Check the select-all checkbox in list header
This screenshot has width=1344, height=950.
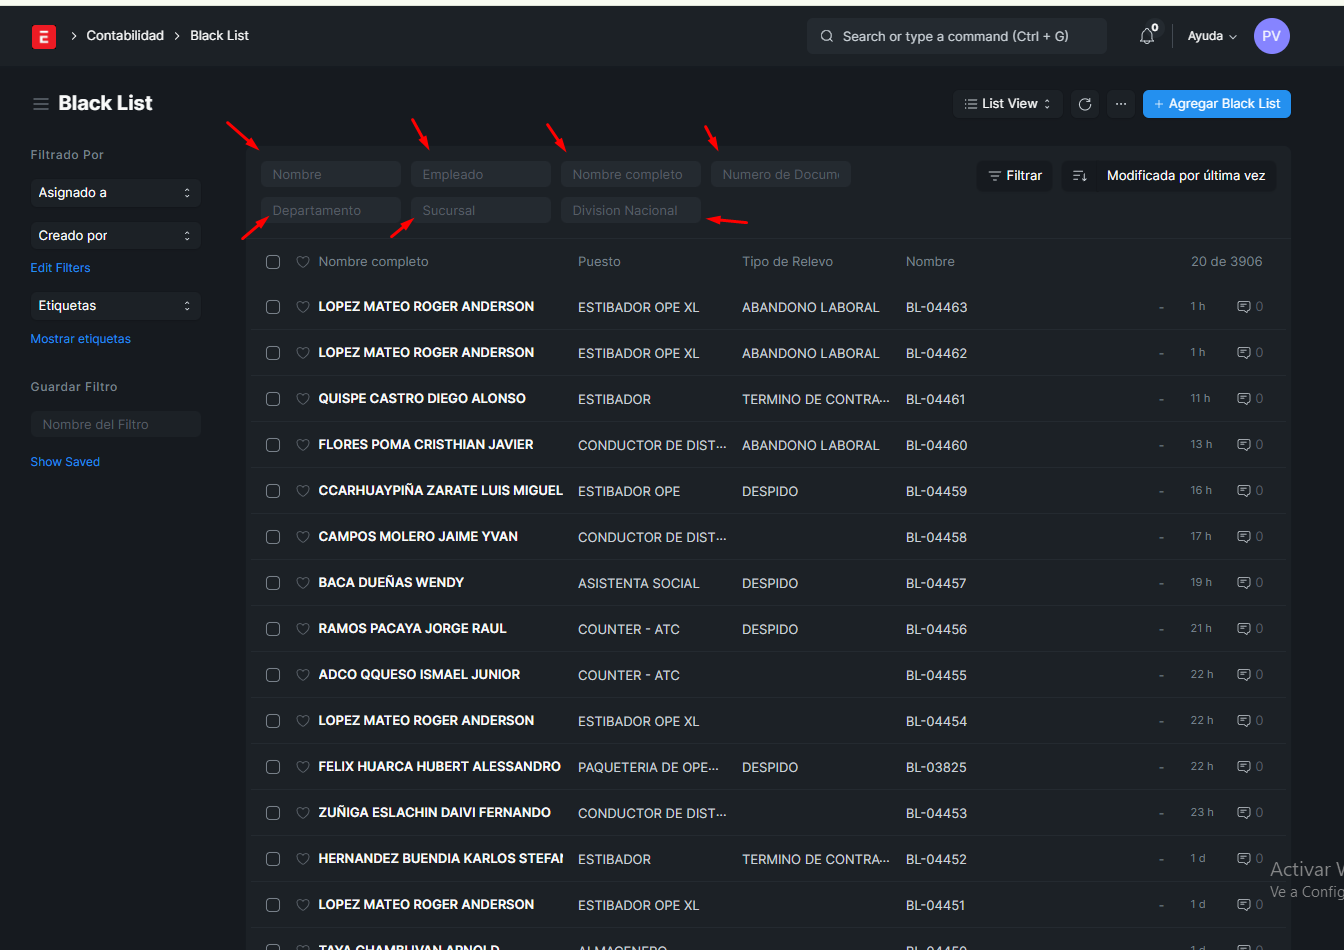pyautogui.click(x=273, y=262)
